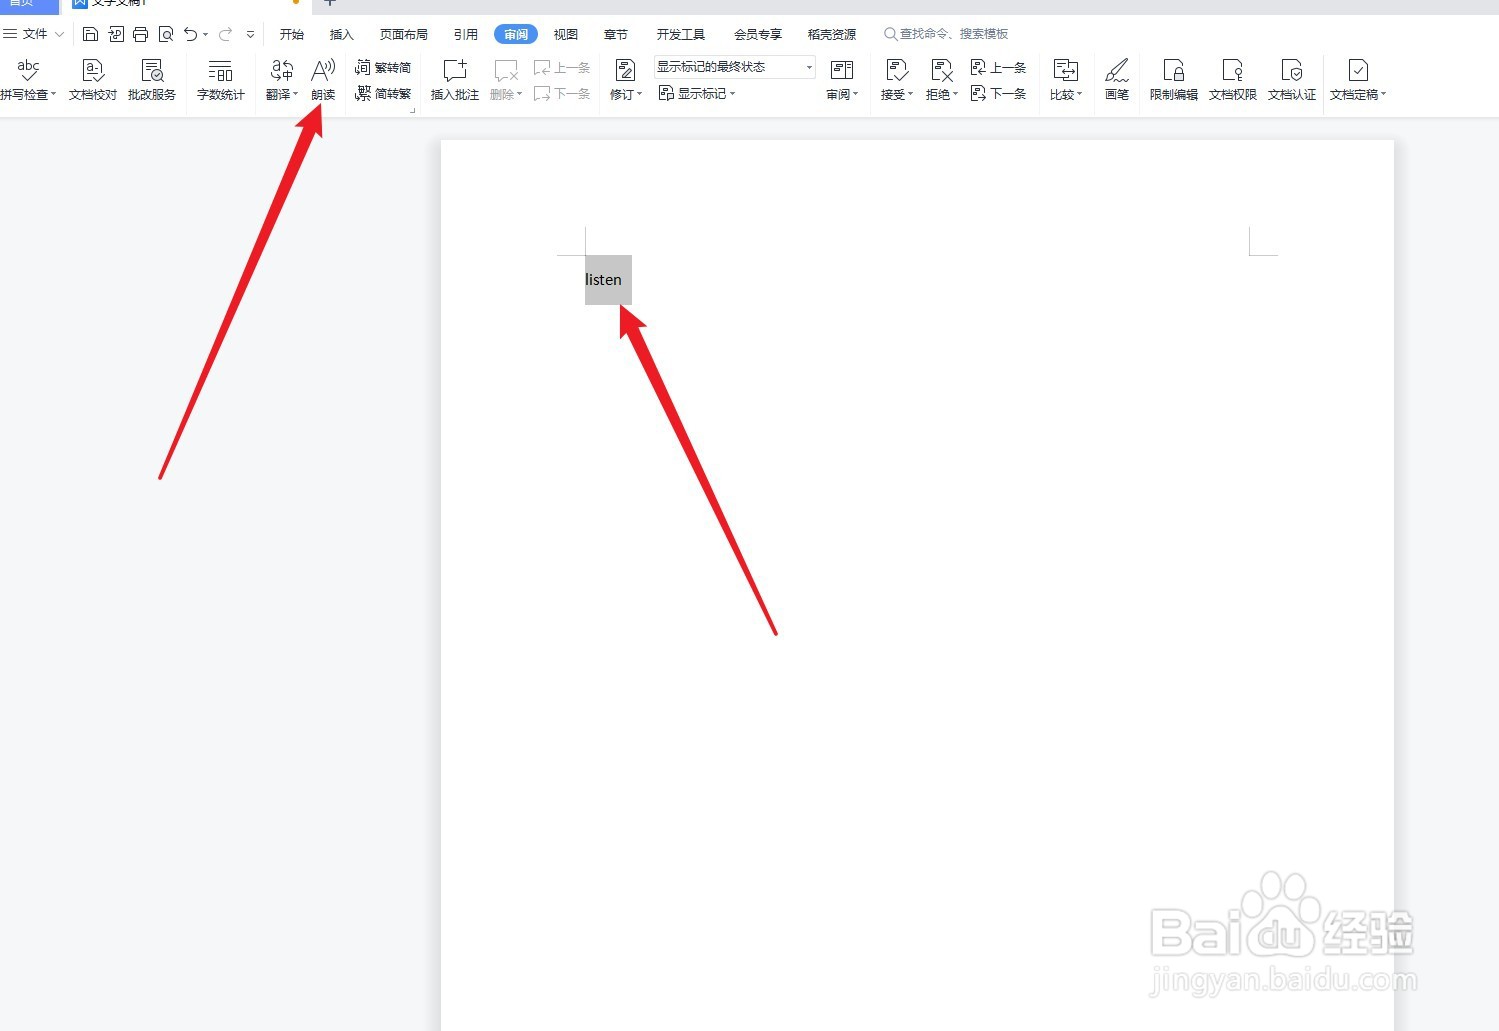Click the highlighted word listen
1499x1031 pixels.
pos(603,279)
